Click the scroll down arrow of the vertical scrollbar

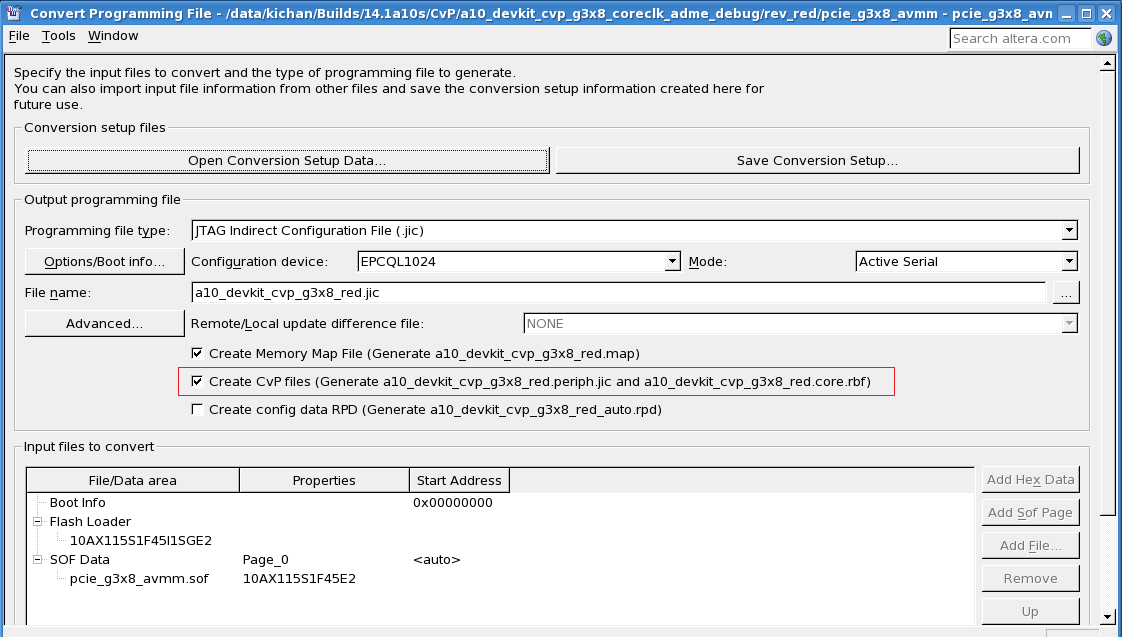tap(1107, 616)
